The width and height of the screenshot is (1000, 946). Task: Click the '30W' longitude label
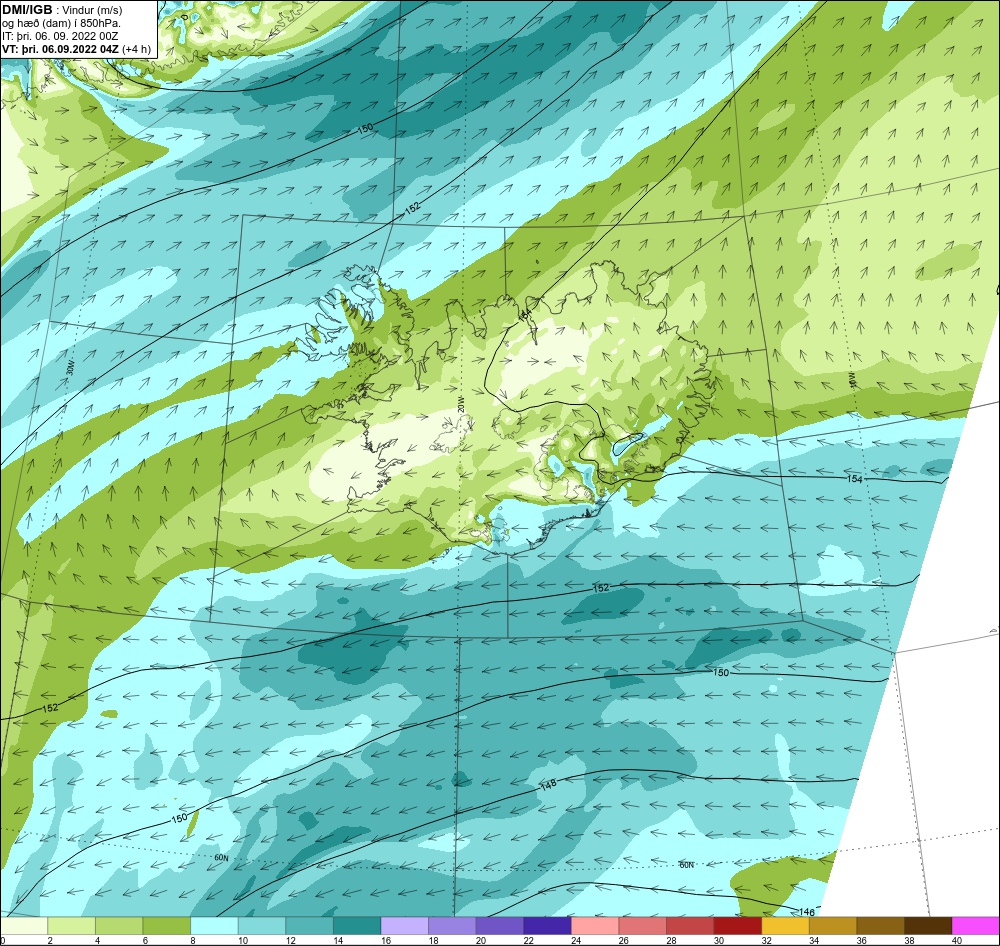(x=70, y=367)
